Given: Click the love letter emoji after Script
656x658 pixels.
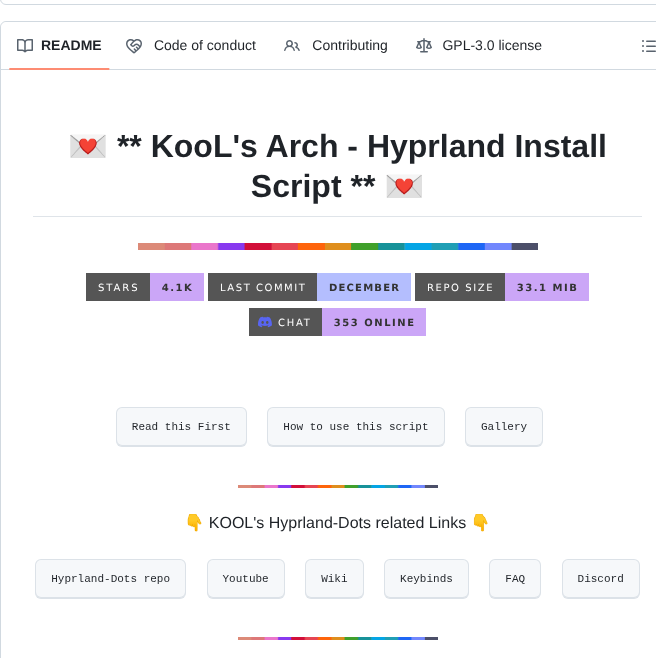Looking at the screenshot, I should [404, 186].
